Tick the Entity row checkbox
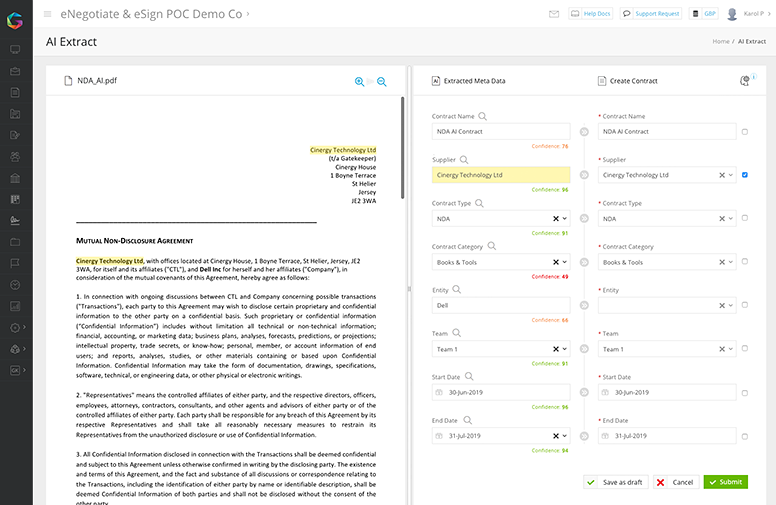Viewport: 776px width, 505px height. point(745,305)
